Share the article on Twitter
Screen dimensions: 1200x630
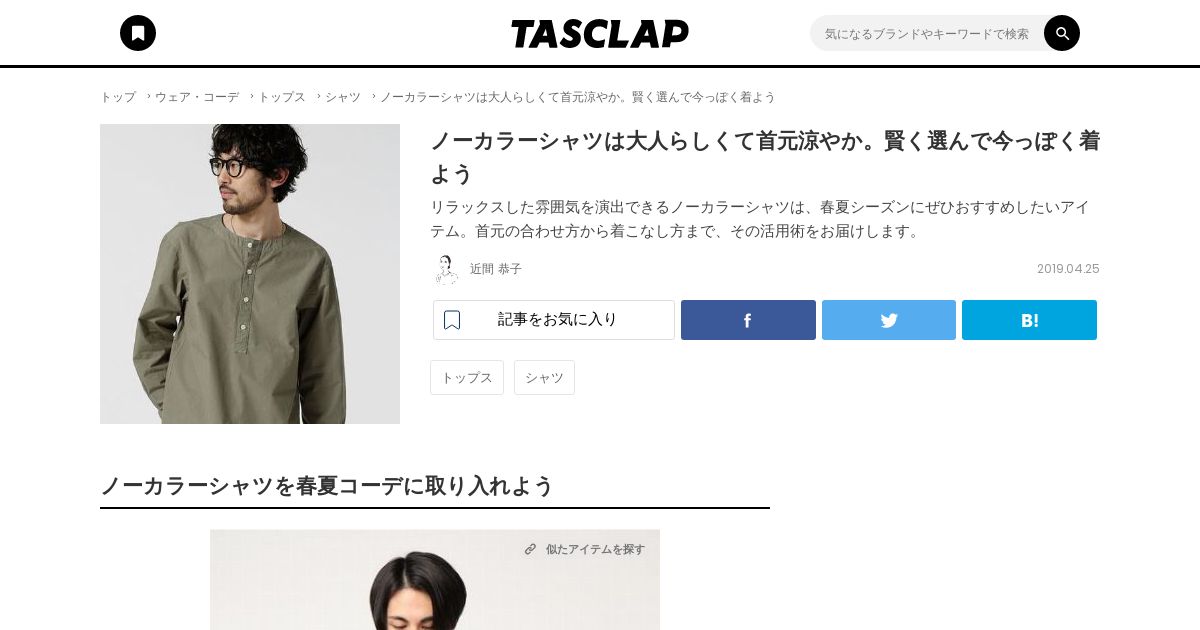tap(889, 320)
